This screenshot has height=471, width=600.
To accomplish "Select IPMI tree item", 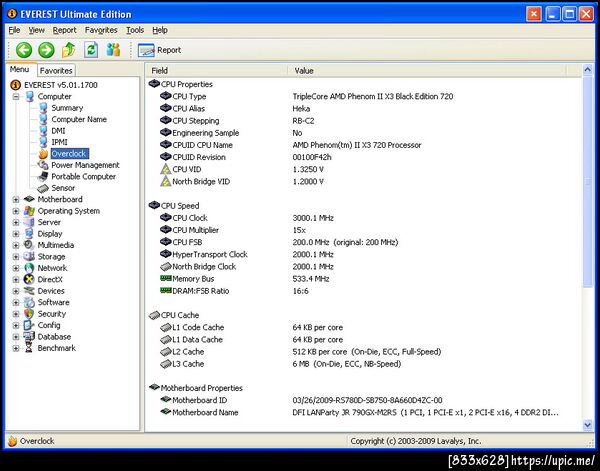I will pos(59,142).
